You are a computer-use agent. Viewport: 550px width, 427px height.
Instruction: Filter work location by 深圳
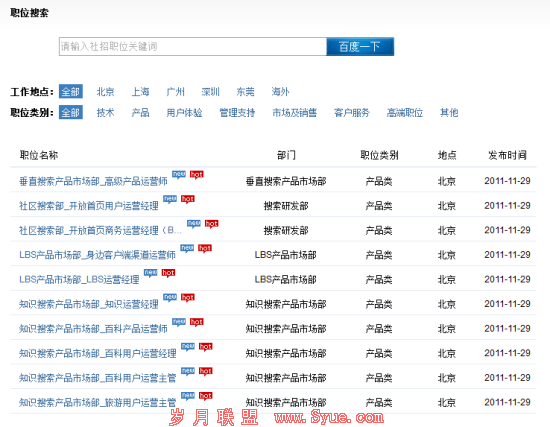pyautogui.click(x=210, y=92)
